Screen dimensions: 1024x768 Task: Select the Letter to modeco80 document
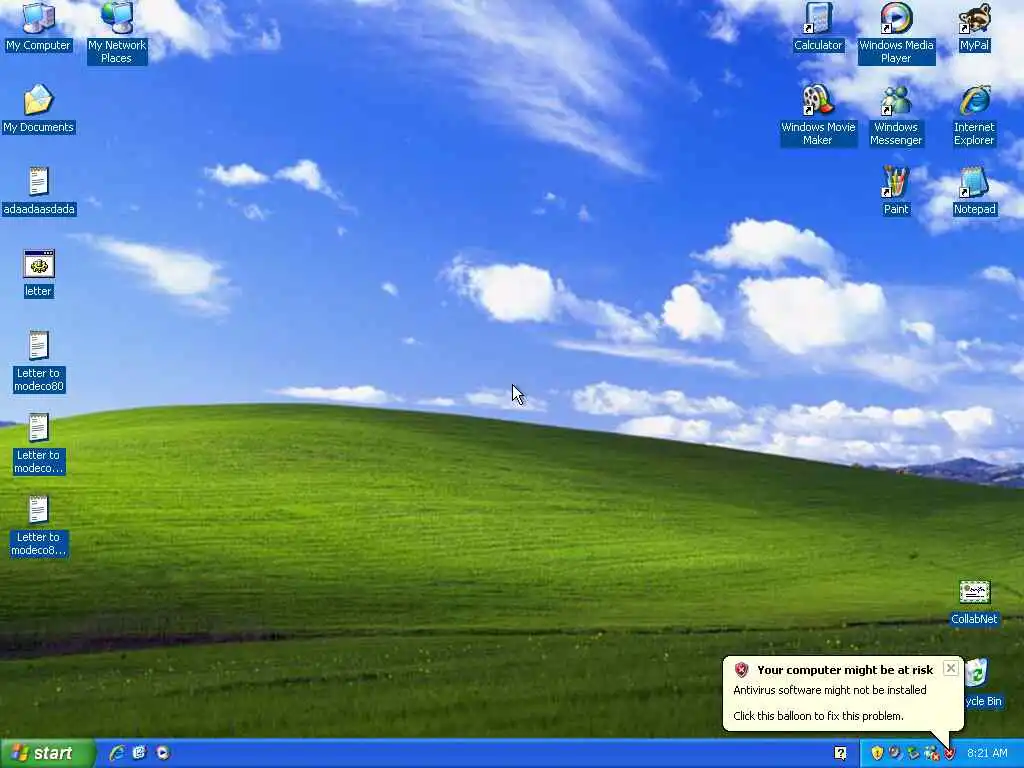pos(39,360)
